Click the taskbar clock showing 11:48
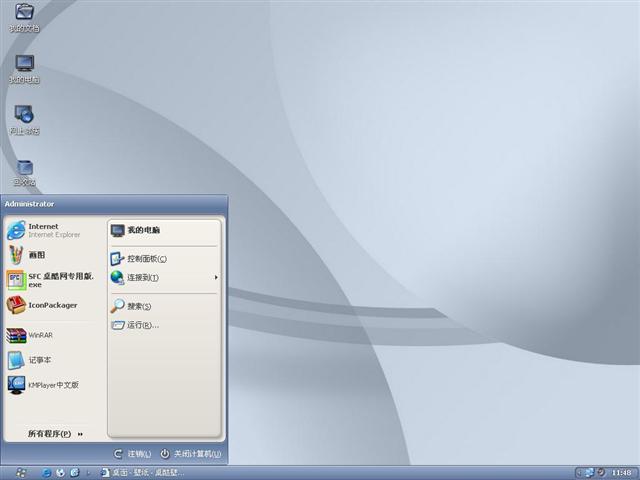 (x=622, y=473)
